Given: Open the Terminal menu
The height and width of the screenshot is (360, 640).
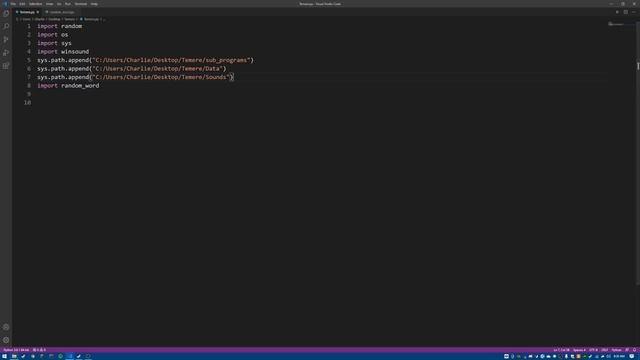Looking at the screenshot, I should (80, 4).
